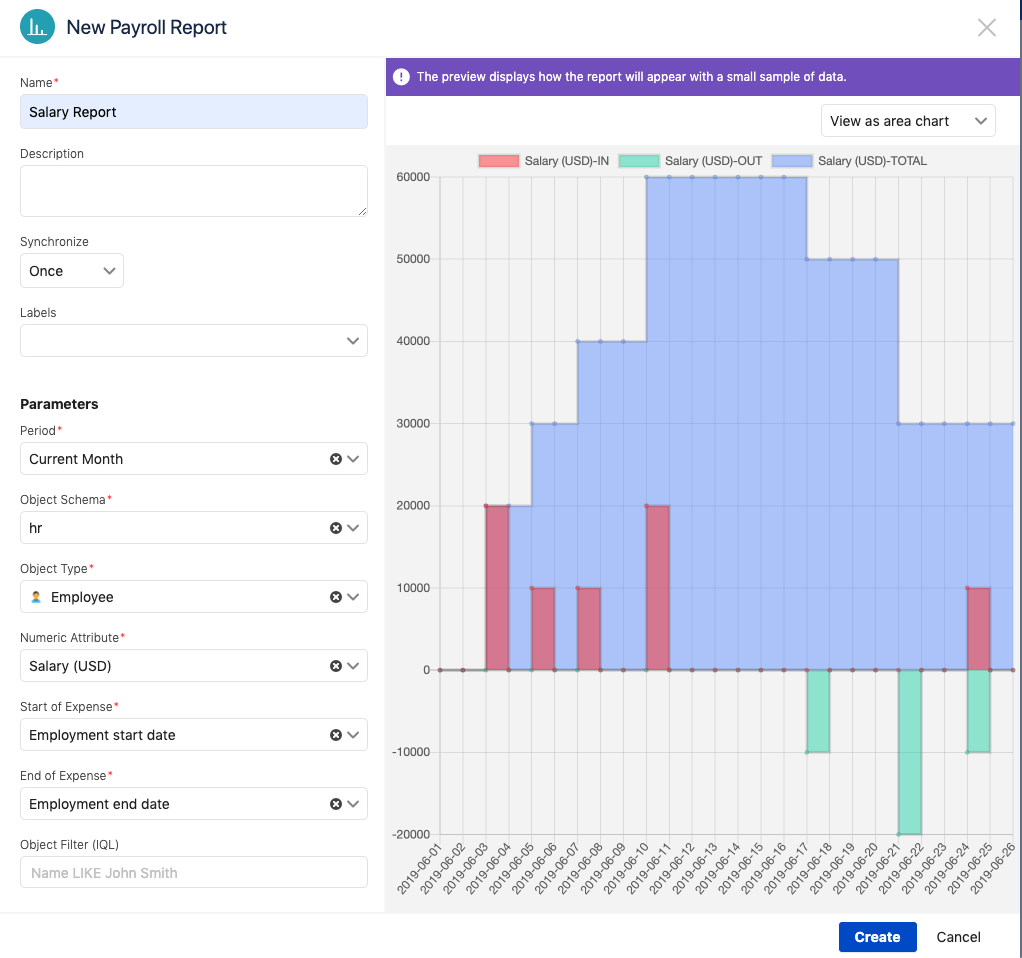Click the info icon on the purple banner
The image size is (1022, 958).
click(x=400, y=76)
